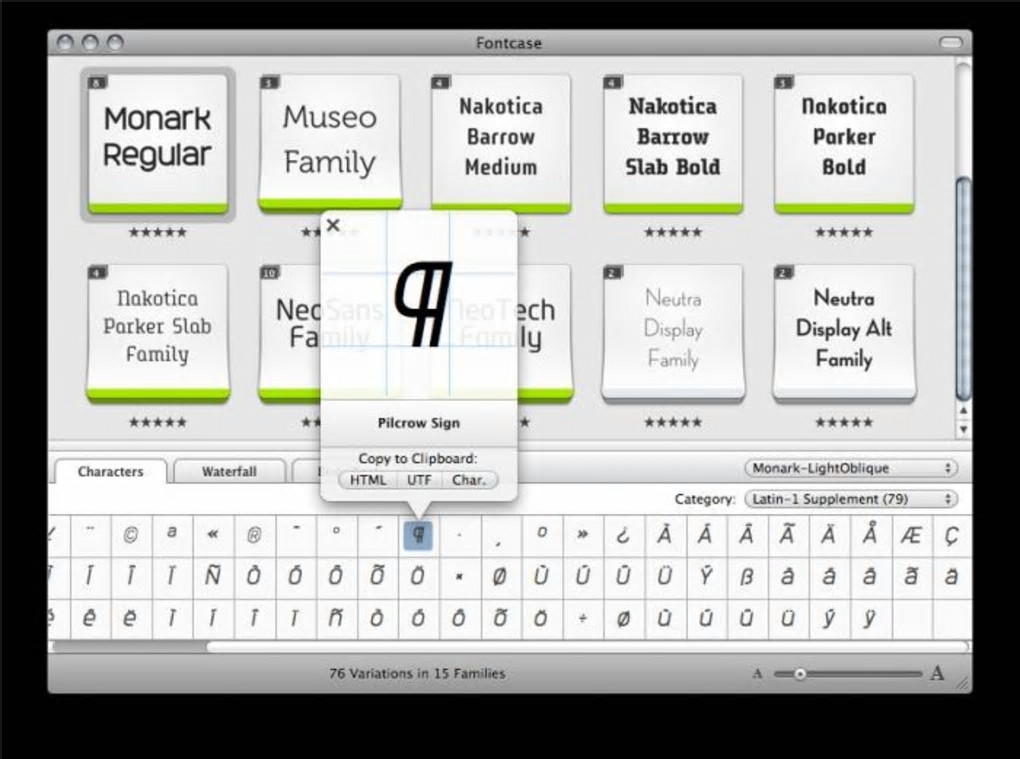This screenshot has height=759, width=1020.
Task: Pick the copyright © glyph in the grid
Action: click(x=131, y=535)
